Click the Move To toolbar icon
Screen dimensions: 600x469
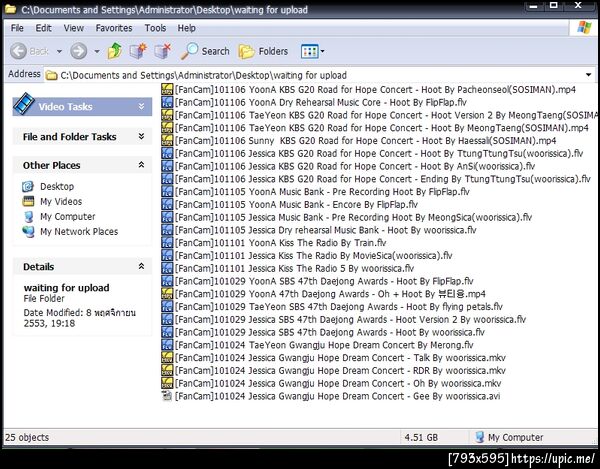click(x=138, y=51)
